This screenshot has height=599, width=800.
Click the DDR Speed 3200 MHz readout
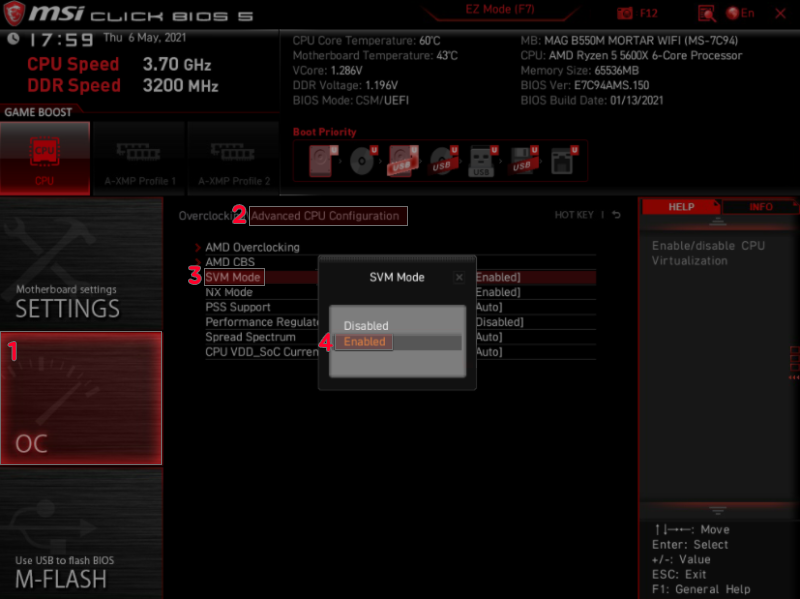[x=123, y=86]
